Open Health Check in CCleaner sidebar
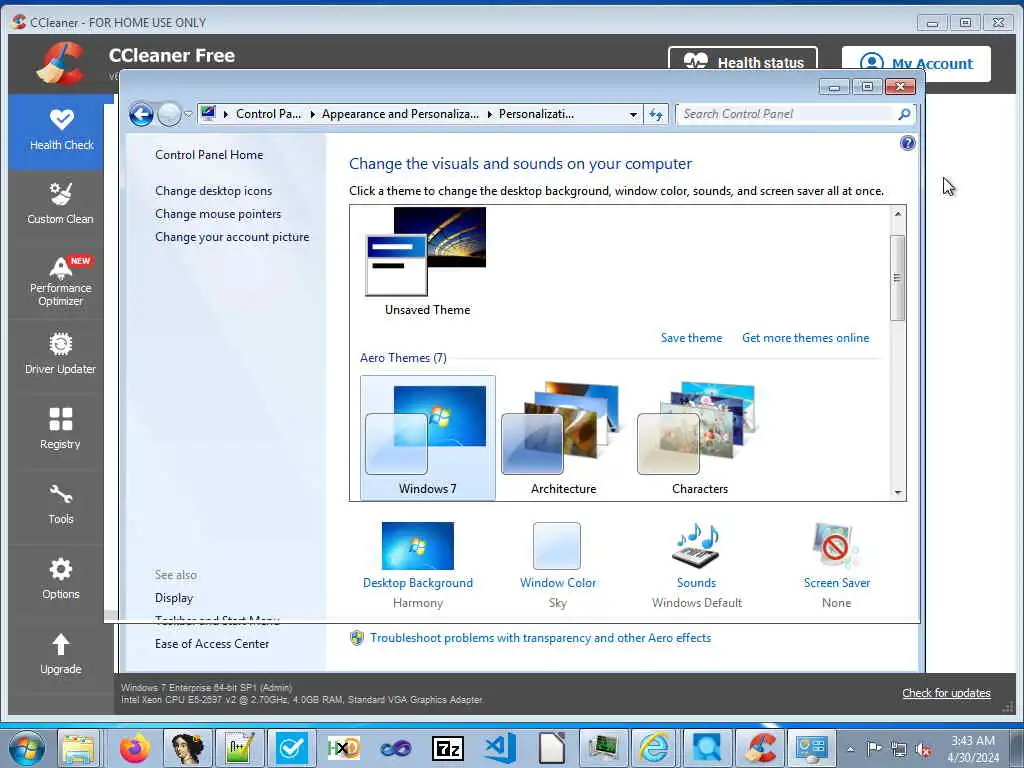Image resolution: width=1024 pixels, height=768 pixels. tap(61, 131)
